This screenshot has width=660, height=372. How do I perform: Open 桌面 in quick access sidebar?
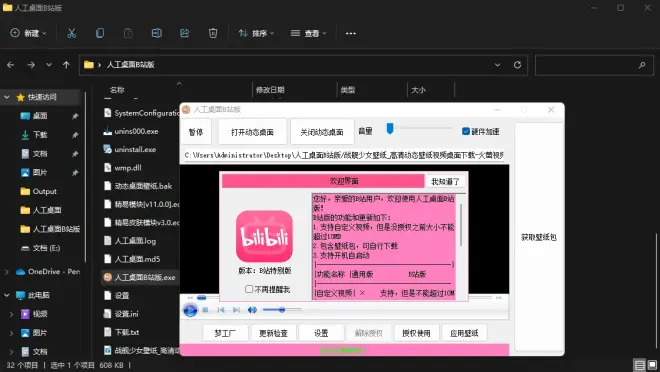(40, 116)
